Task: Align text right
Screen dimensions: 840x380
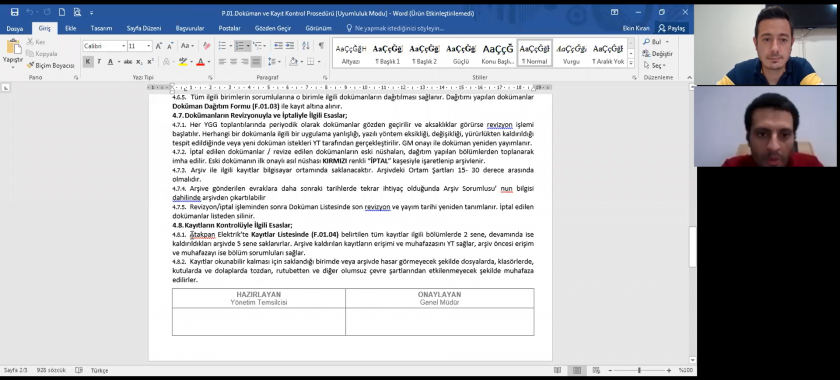Action: (x=245, y=62)
